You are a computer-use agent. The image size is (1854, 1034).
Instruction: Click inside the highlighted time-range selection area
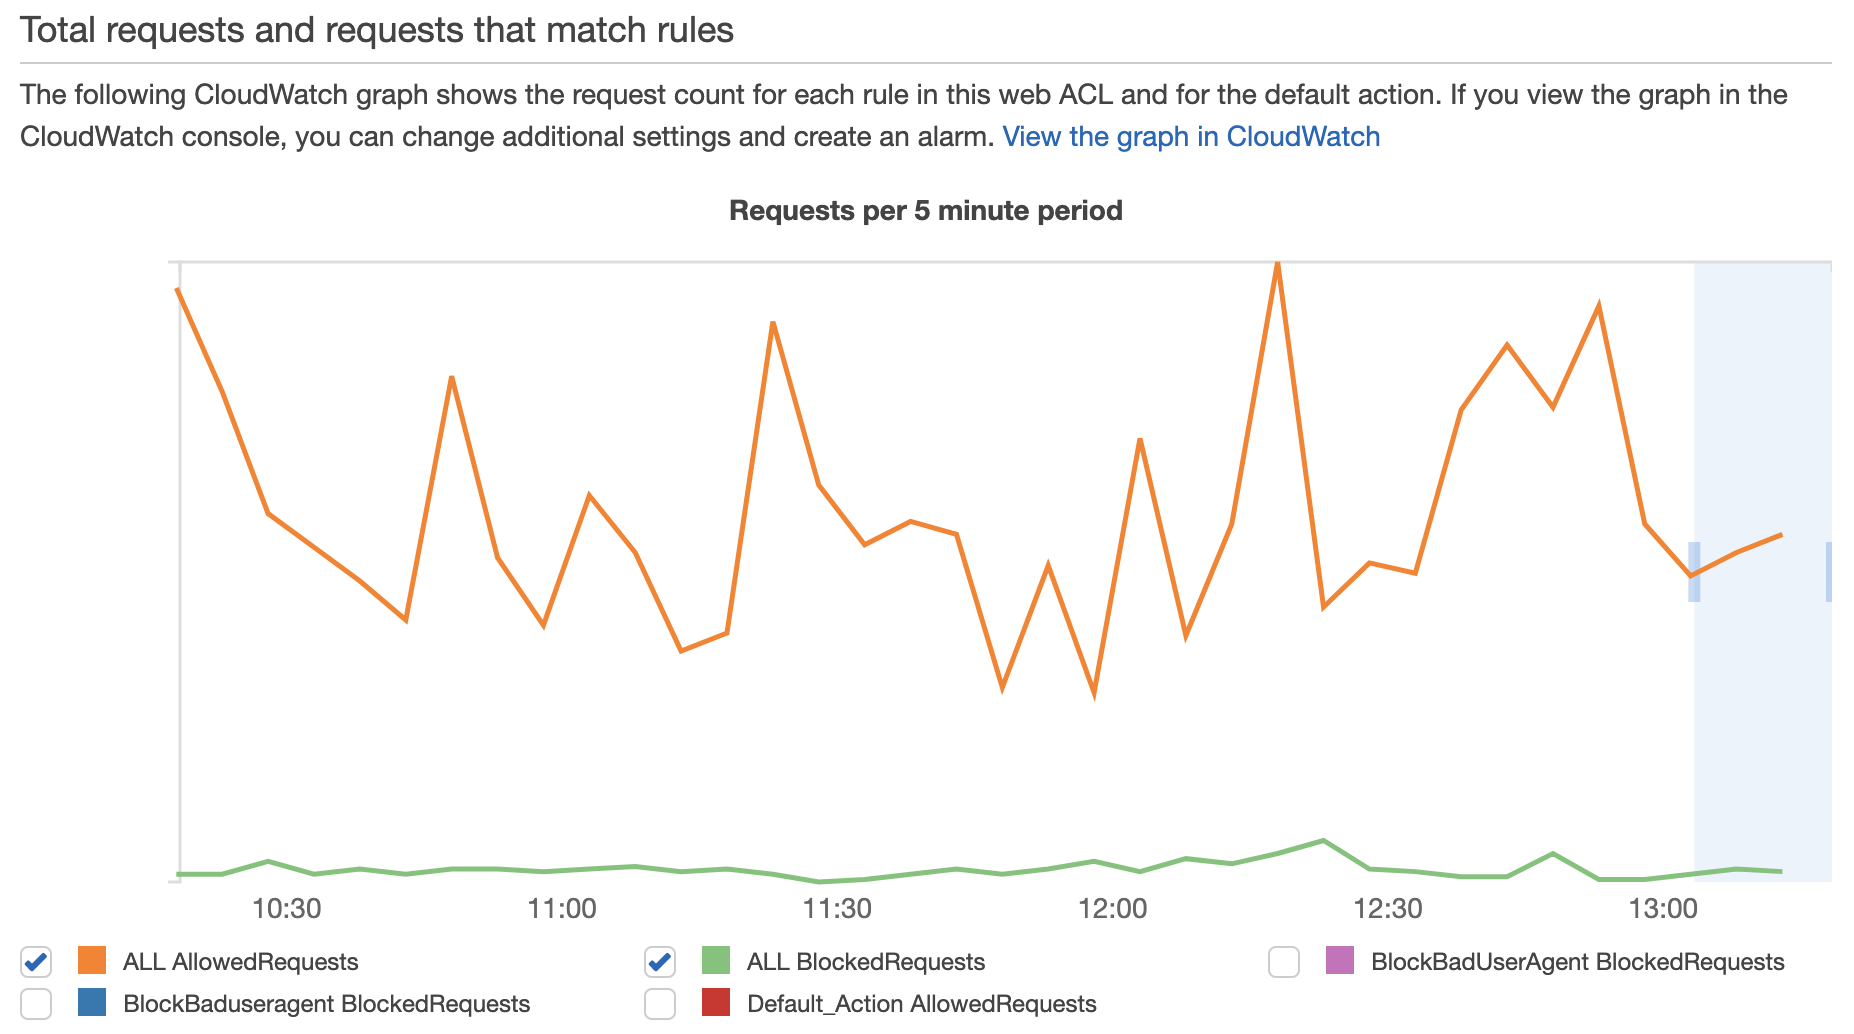(x=1762, y=700)
